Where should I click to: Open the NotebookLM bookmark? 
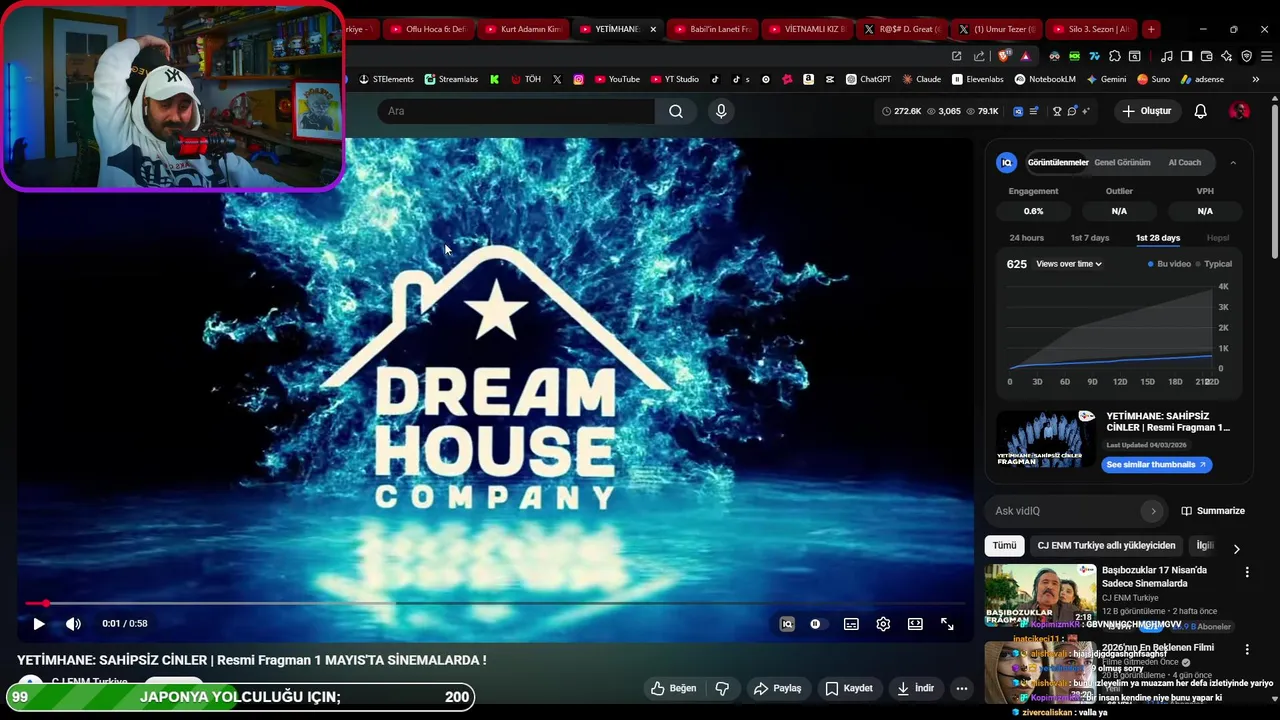click(x=1045, y=79)
